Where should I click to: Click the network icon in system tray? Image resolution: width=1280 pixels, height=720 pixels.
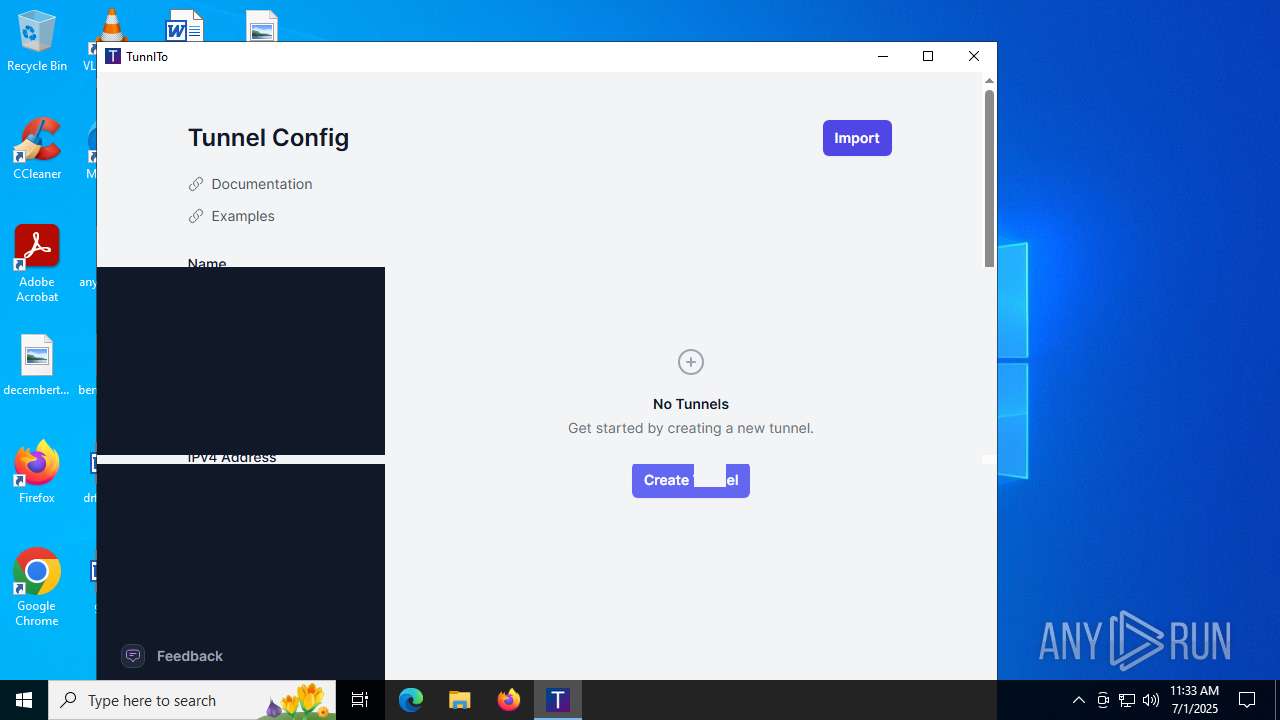tap(1127, 700)
